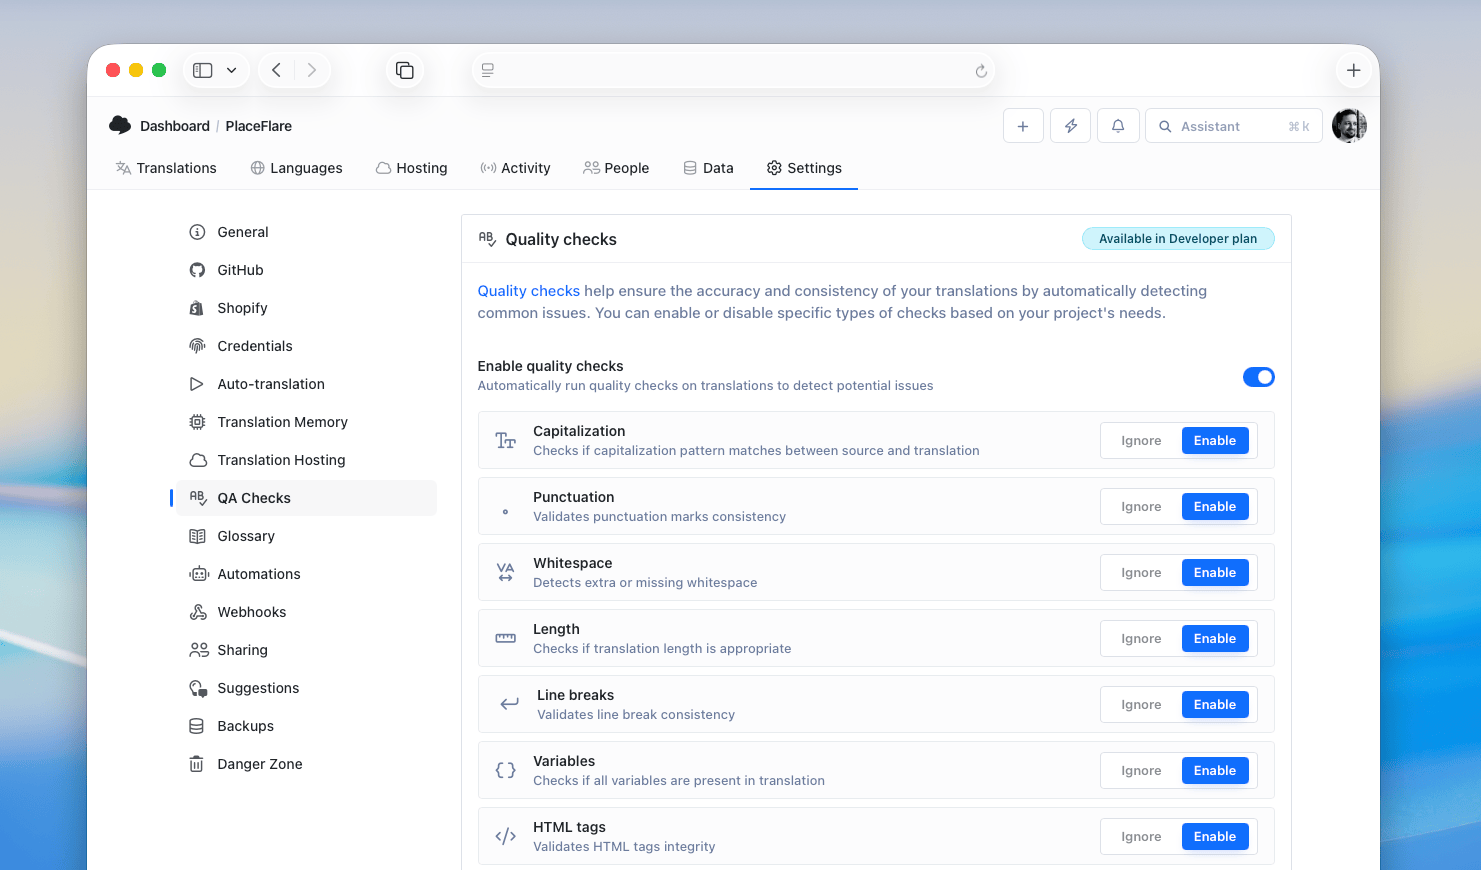This screenshot has width=1481, height=870.
Task: Click the user profile avatar
Action: [1349, 126]
